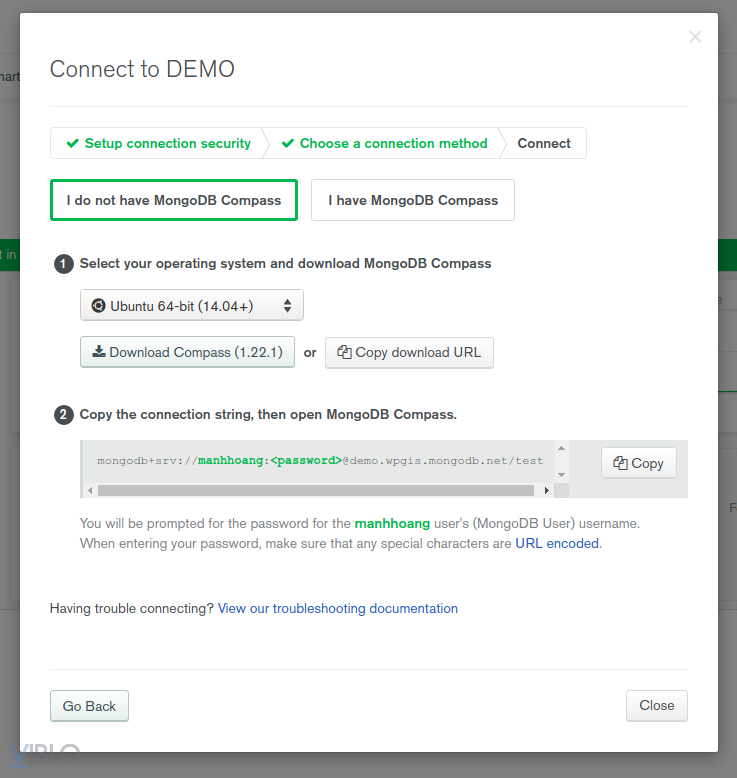Go to Choose a connection method step
Viewport: 737px width, 778px height.
click(393, 143)
